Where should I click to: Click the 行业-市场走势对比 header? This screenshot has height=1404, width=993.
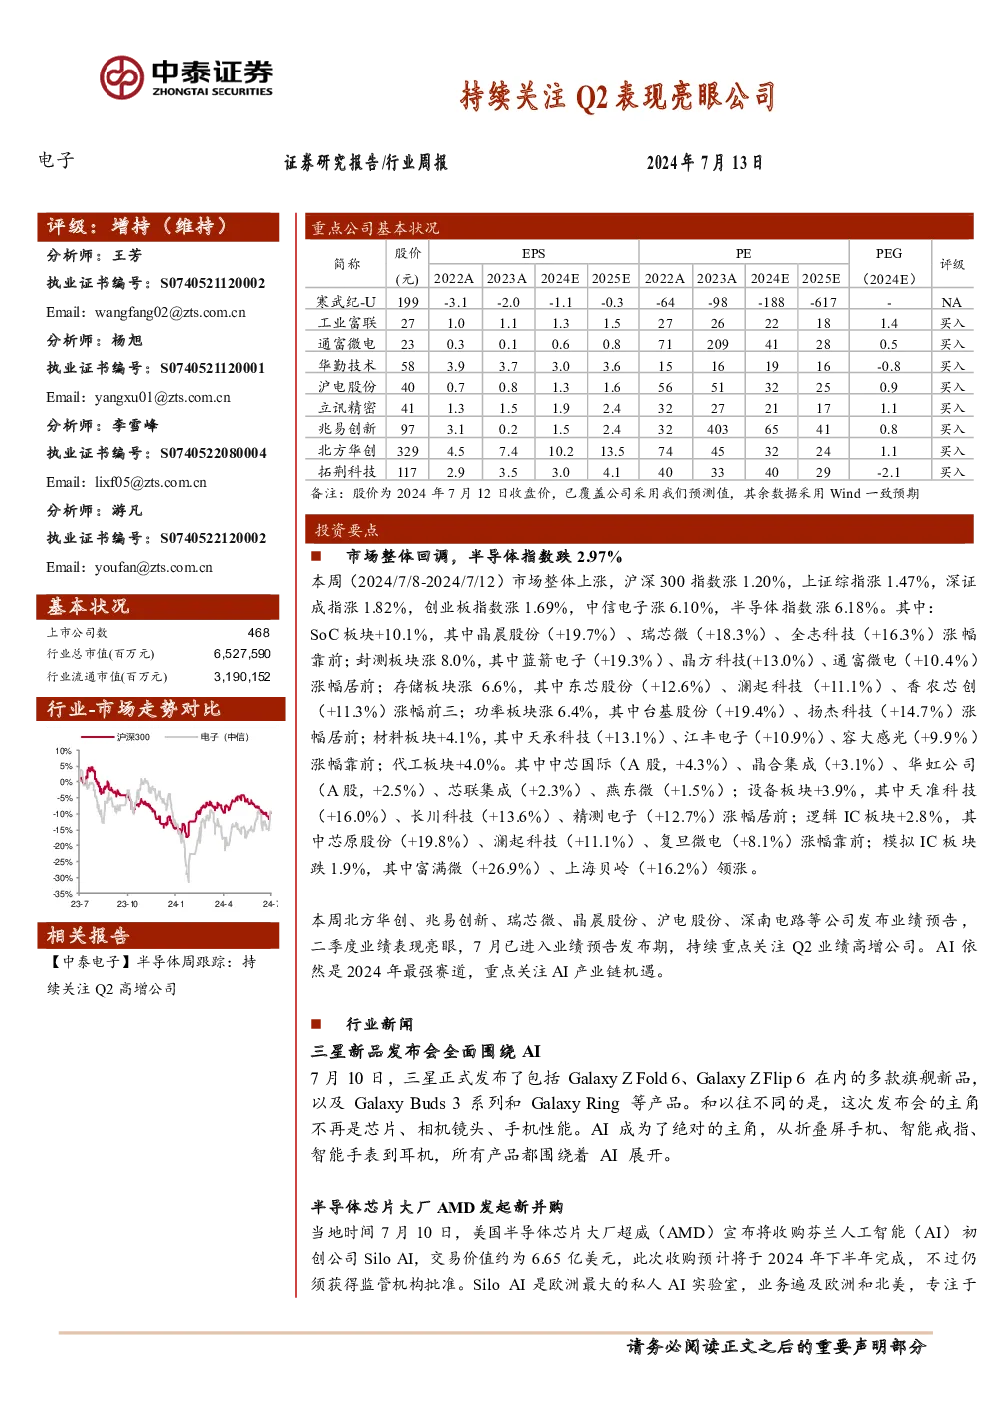pyautogui.click(x=161, y=709)
